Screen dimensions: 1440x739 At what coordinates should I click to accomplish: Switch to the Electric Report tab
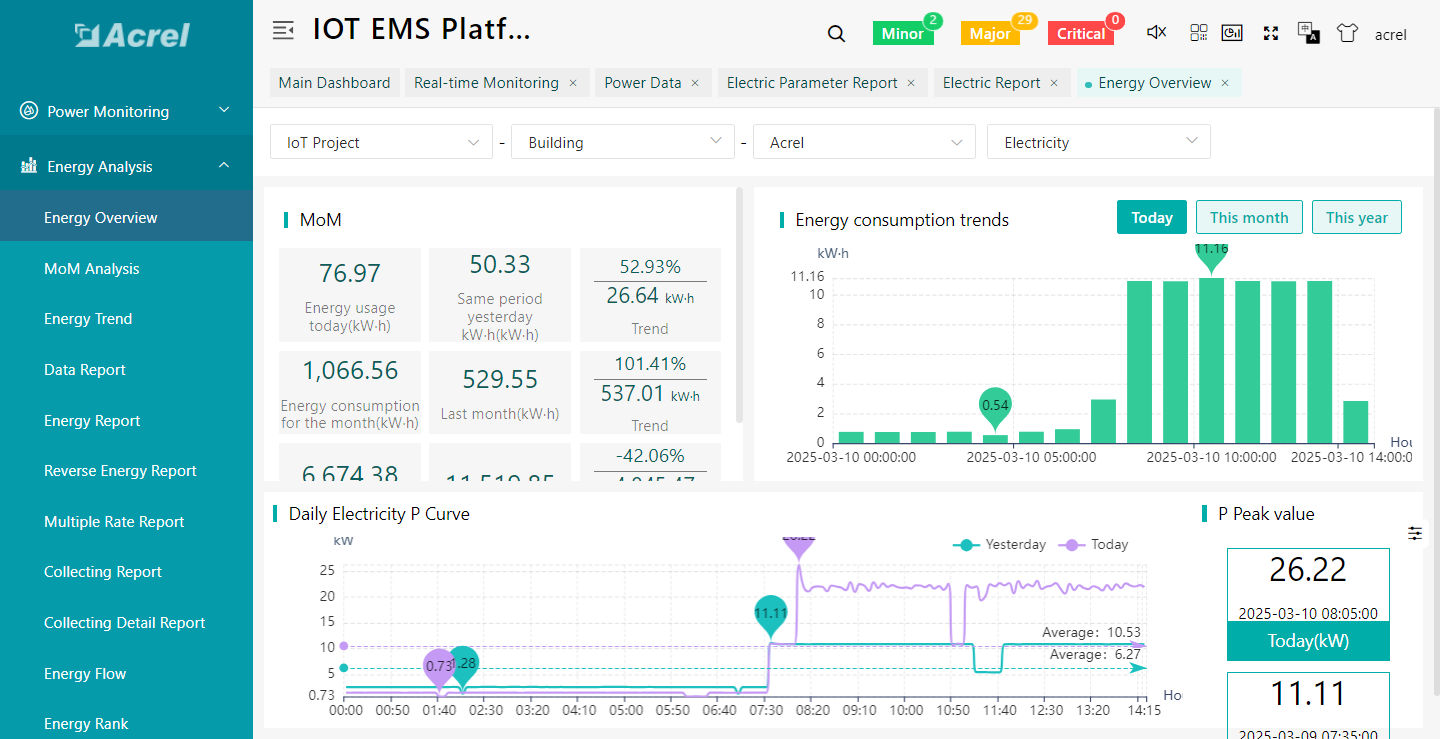992,83
